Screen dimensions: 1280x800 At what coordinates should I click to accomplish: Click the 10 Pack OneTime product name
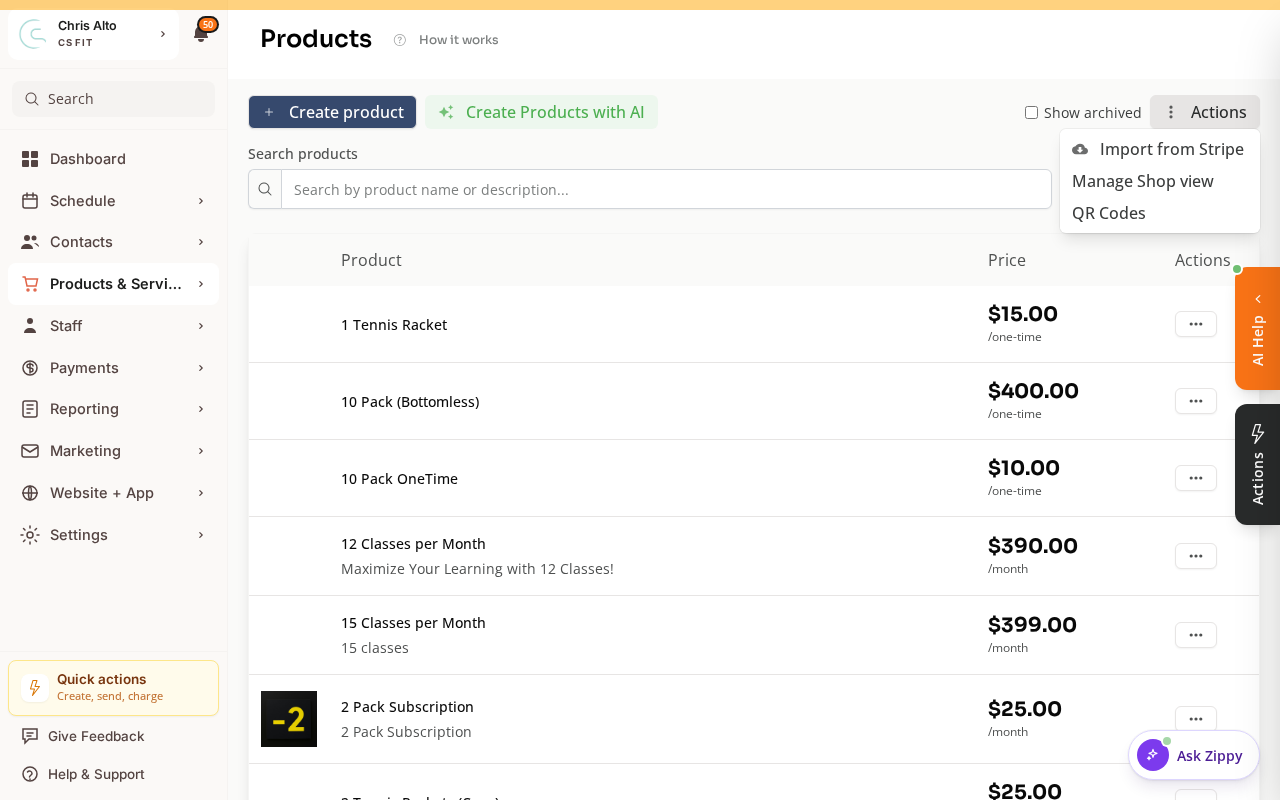click(x=399, y=479)
